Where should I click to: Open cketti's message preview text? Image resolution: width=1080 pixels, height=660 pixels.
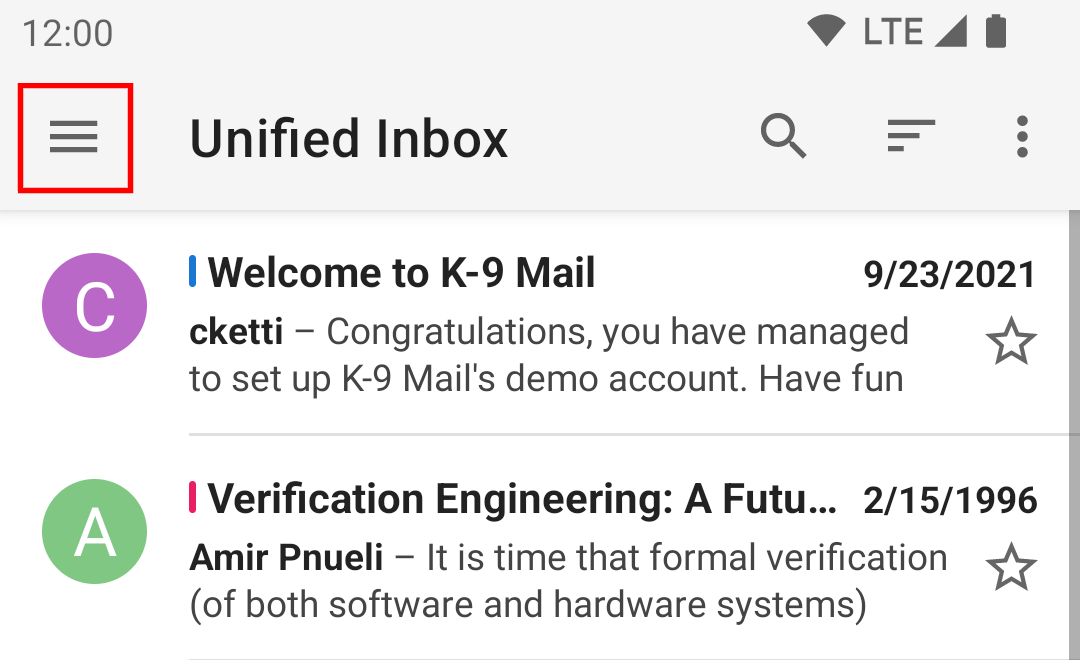pyautogui.click(x=549, y=355)
